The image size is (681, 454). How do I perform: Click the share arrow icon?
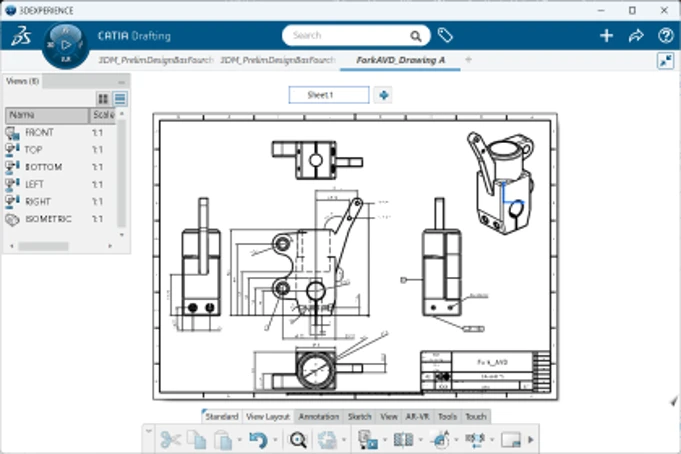[x=636, y=36]
